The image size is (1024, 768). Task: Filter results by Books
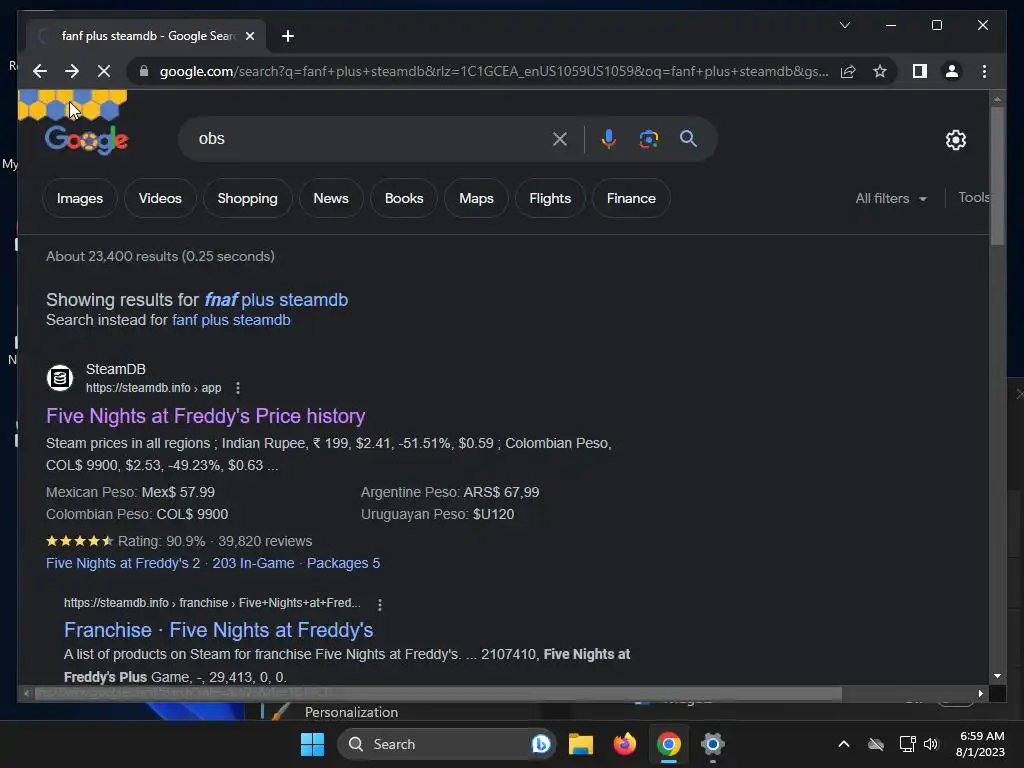(x=404, y=199)
